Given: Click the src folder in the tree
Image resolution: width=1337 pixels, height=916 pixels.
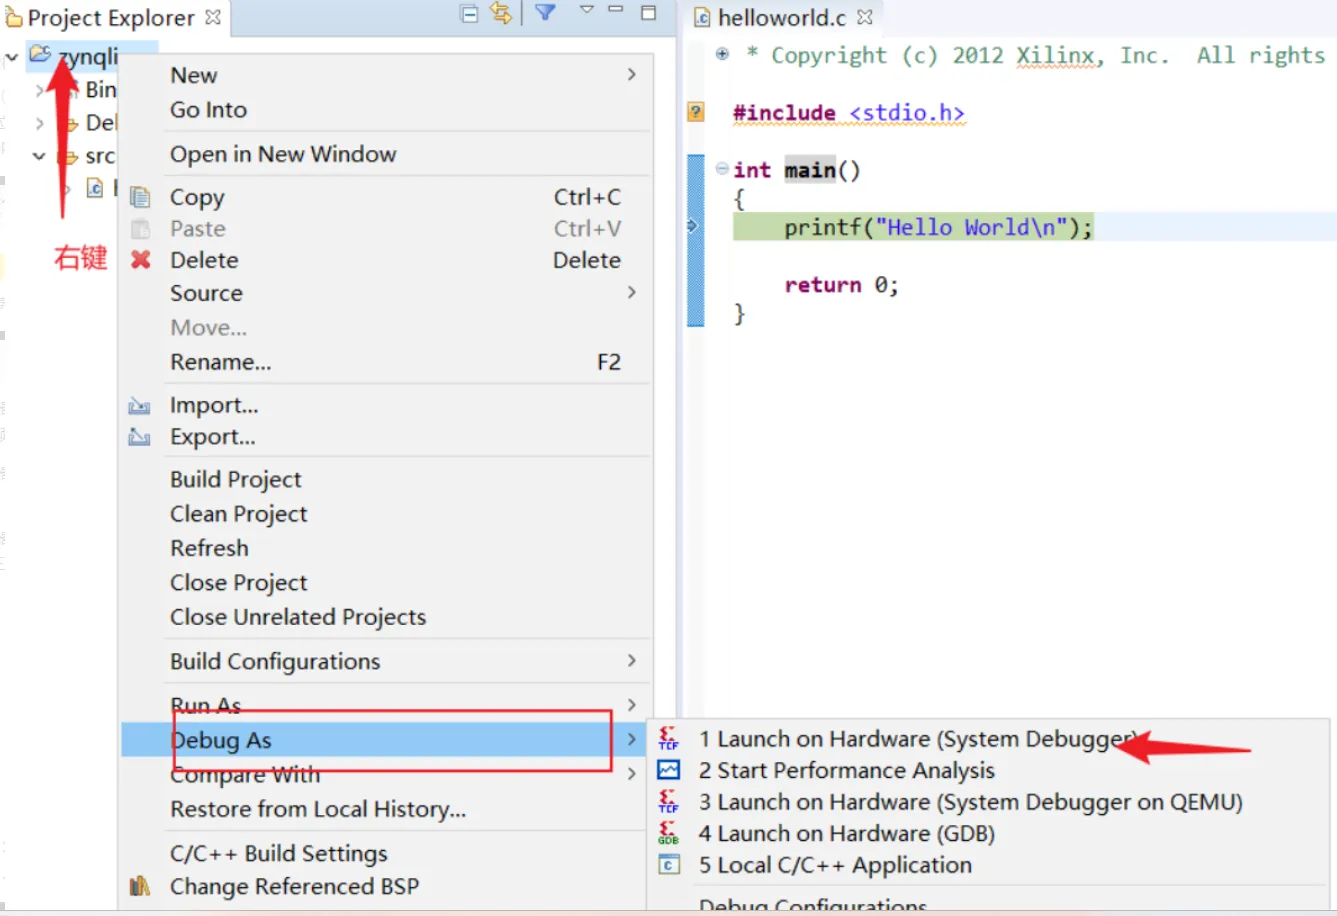Looking at the screenshot, I should click(99, 156).
